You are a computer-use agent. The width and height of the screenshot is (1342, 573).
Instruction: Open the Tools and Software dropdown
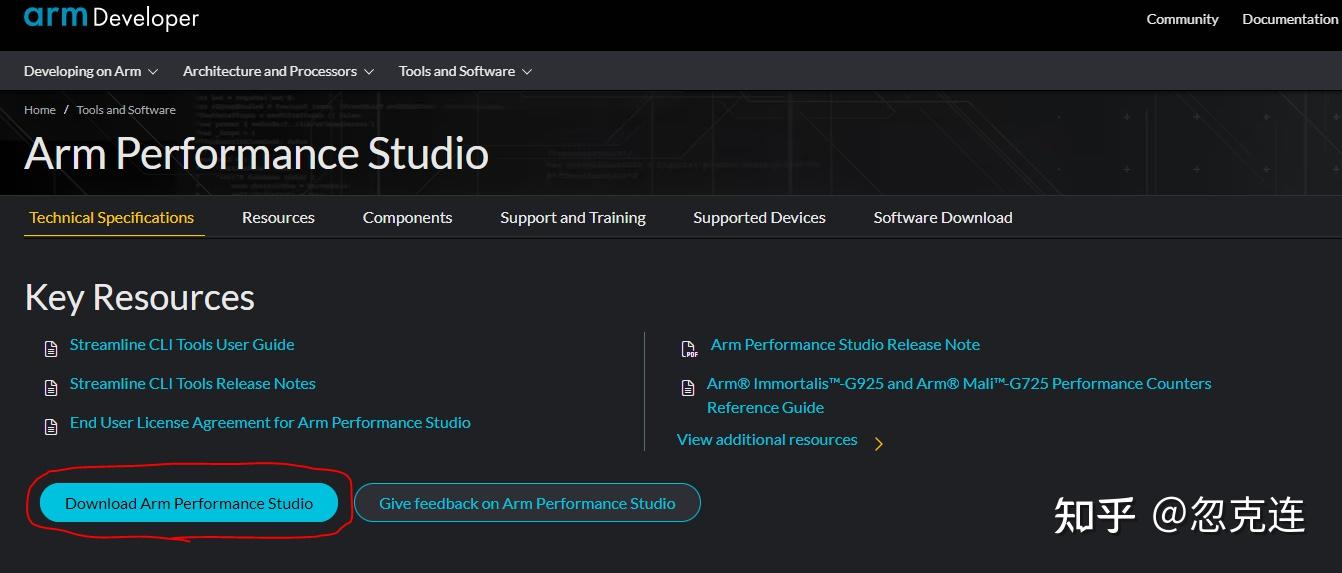(x=465, y=71)
